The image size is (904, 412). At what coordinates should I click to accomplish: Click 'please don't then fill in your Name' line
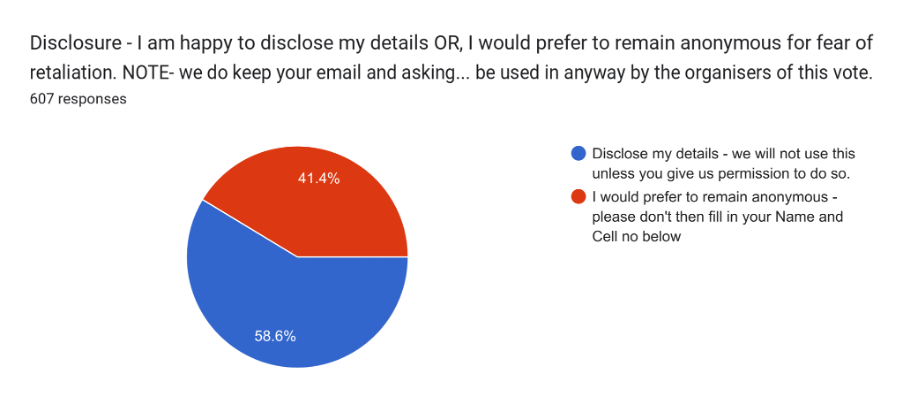(x=718, y=218)
